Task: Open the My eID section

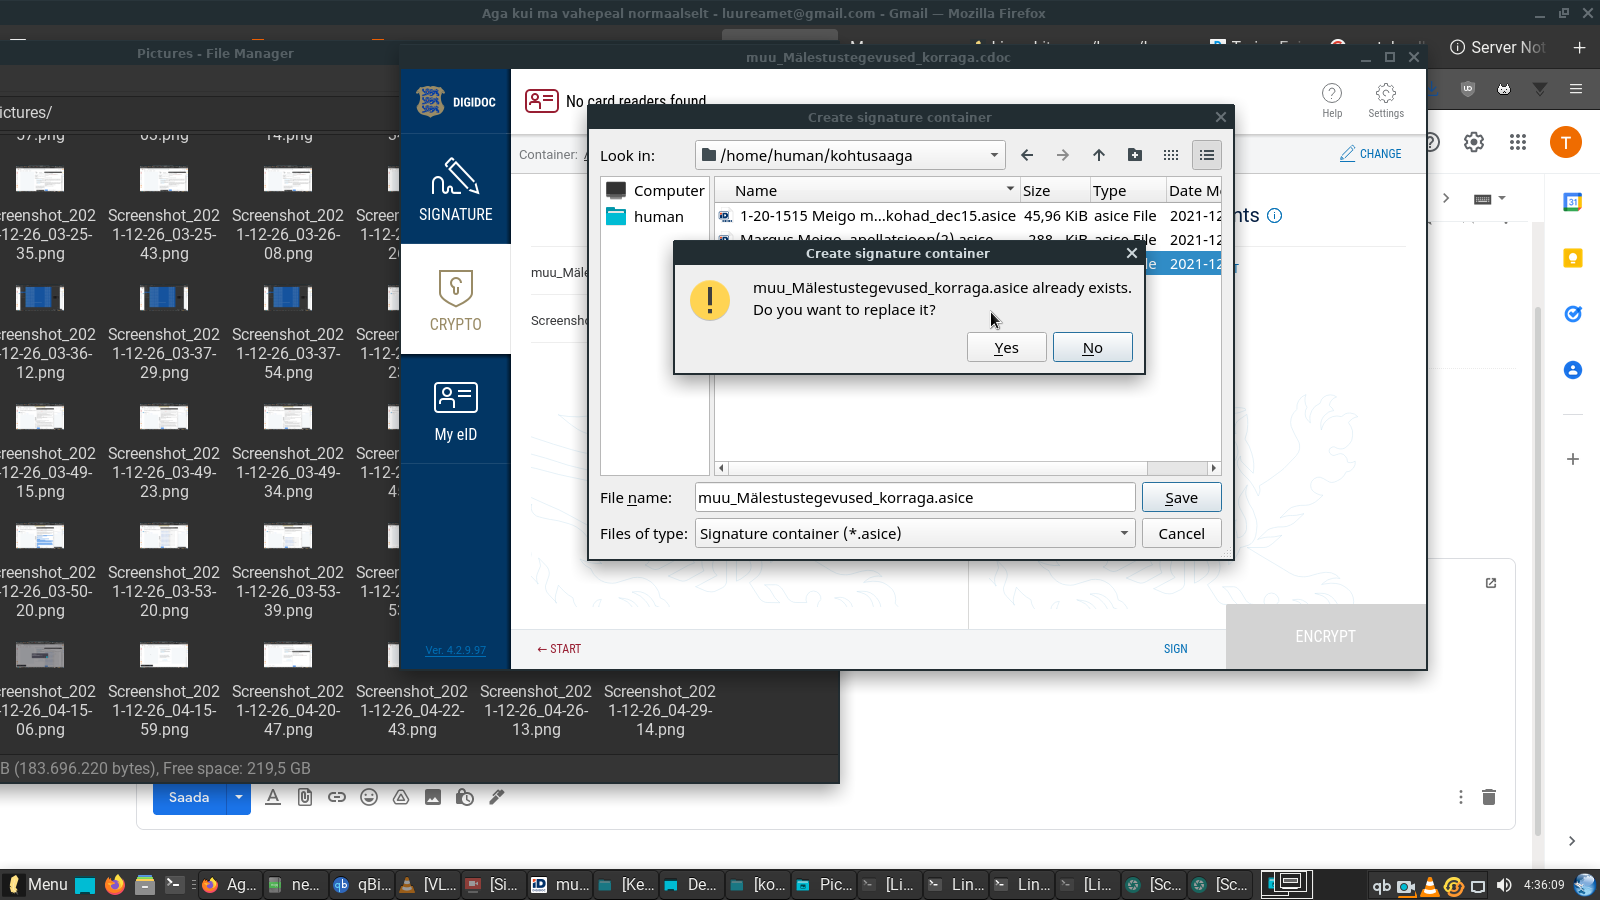Action: [455, 409]
